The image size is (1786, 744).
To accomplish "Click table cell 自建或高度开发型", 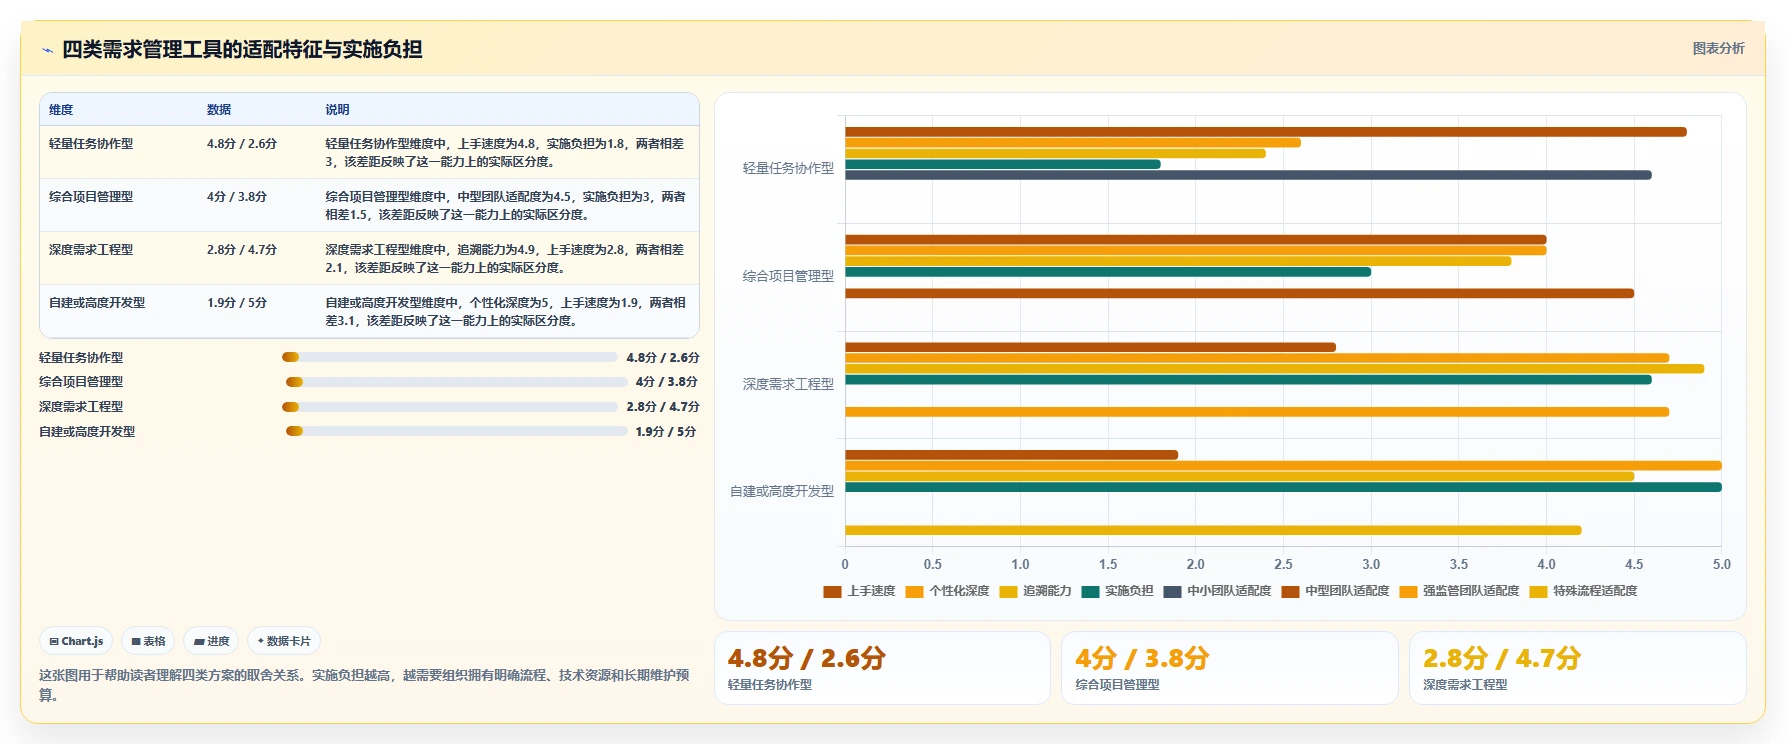I will [x=97, y=303].
